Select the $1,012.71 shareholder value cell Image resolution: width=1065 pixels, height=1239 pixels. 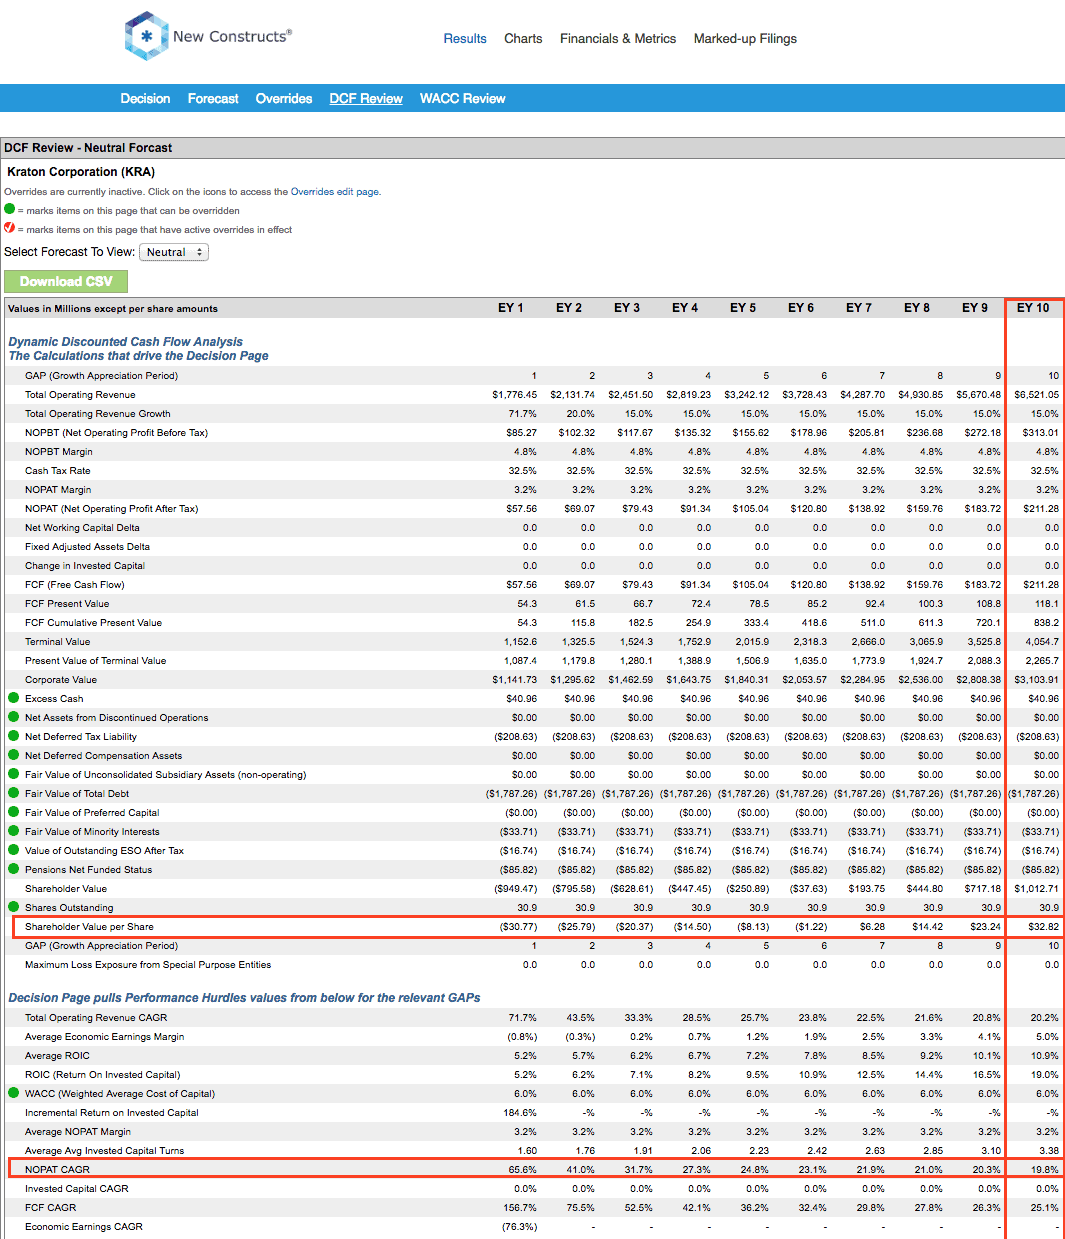point(1037,889)
